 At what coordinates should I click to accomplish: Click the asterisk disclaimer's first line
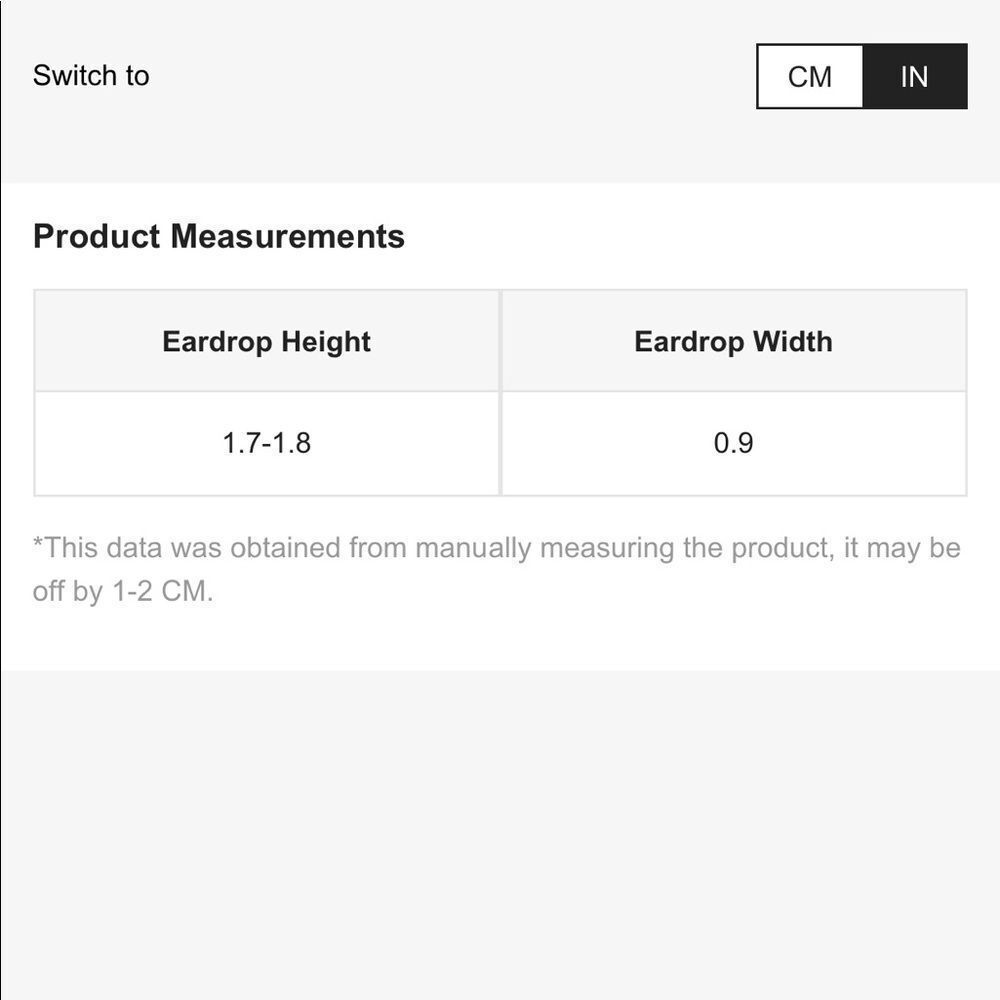[497, 548]
